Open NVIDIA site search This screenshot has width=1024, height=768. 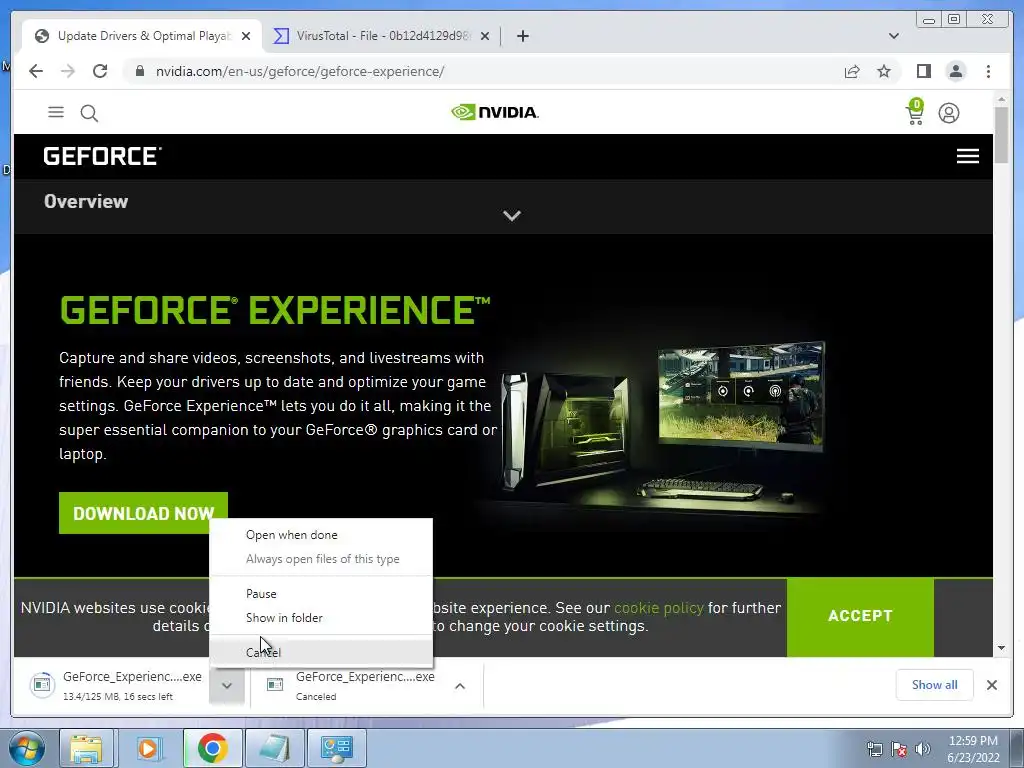(89, 113)
